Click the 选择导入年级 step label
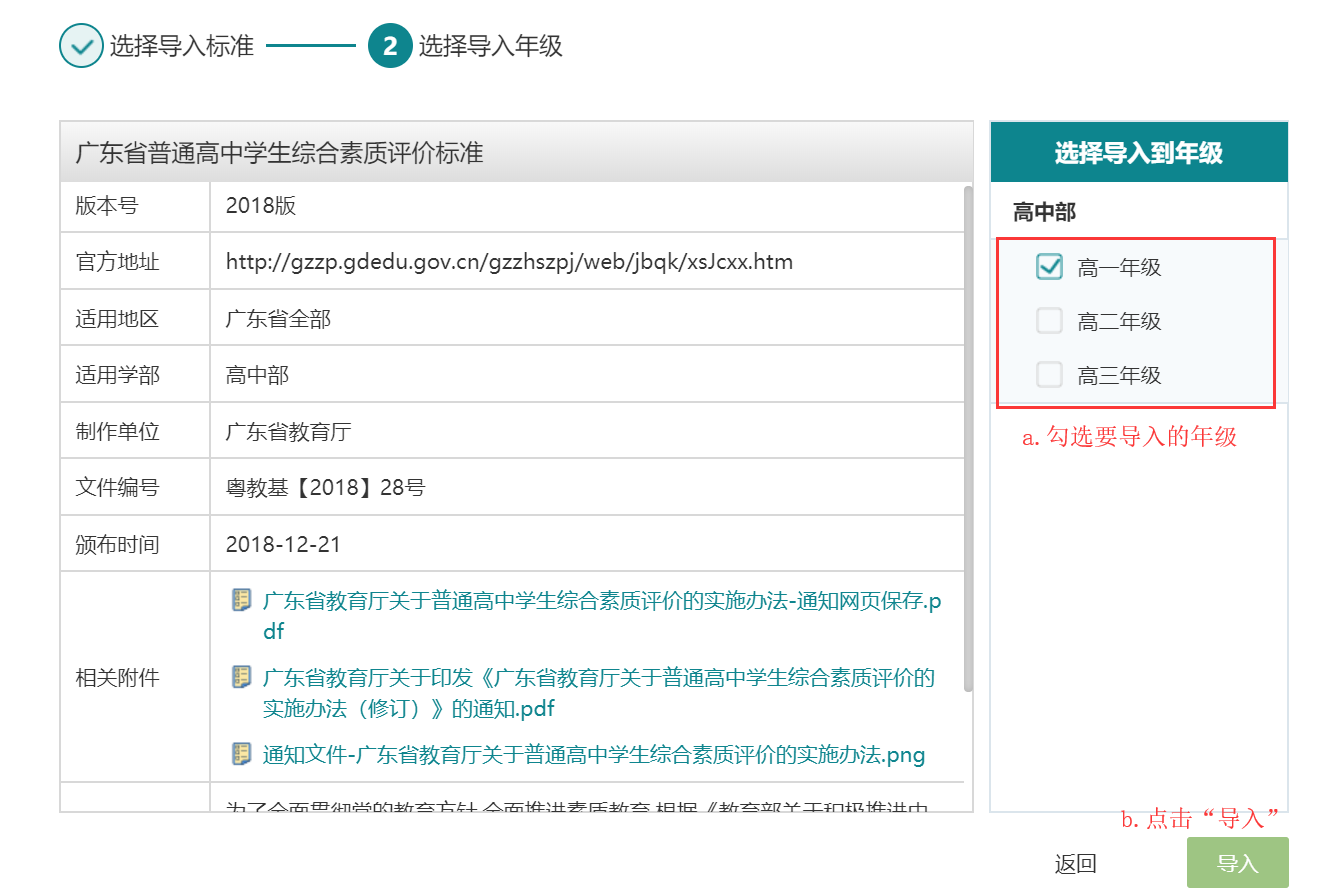This screenshot has height=890, width=1318. click(x=491, y=46)
